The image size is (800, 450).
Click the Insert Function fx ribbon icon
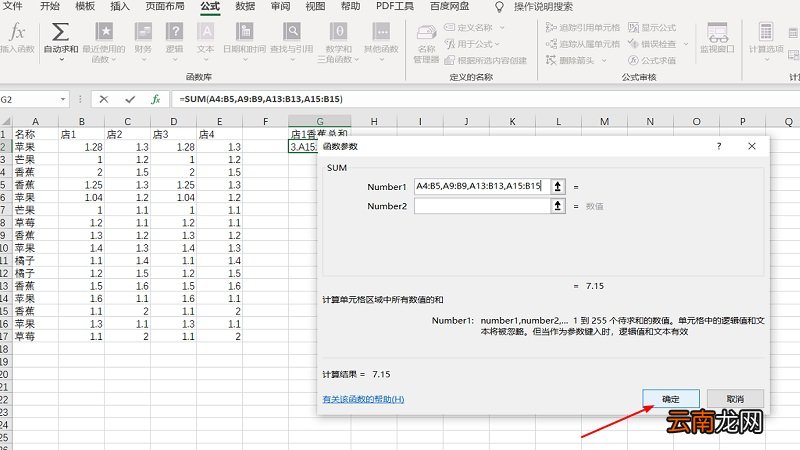pyautogui.click(x=17, y=33)
